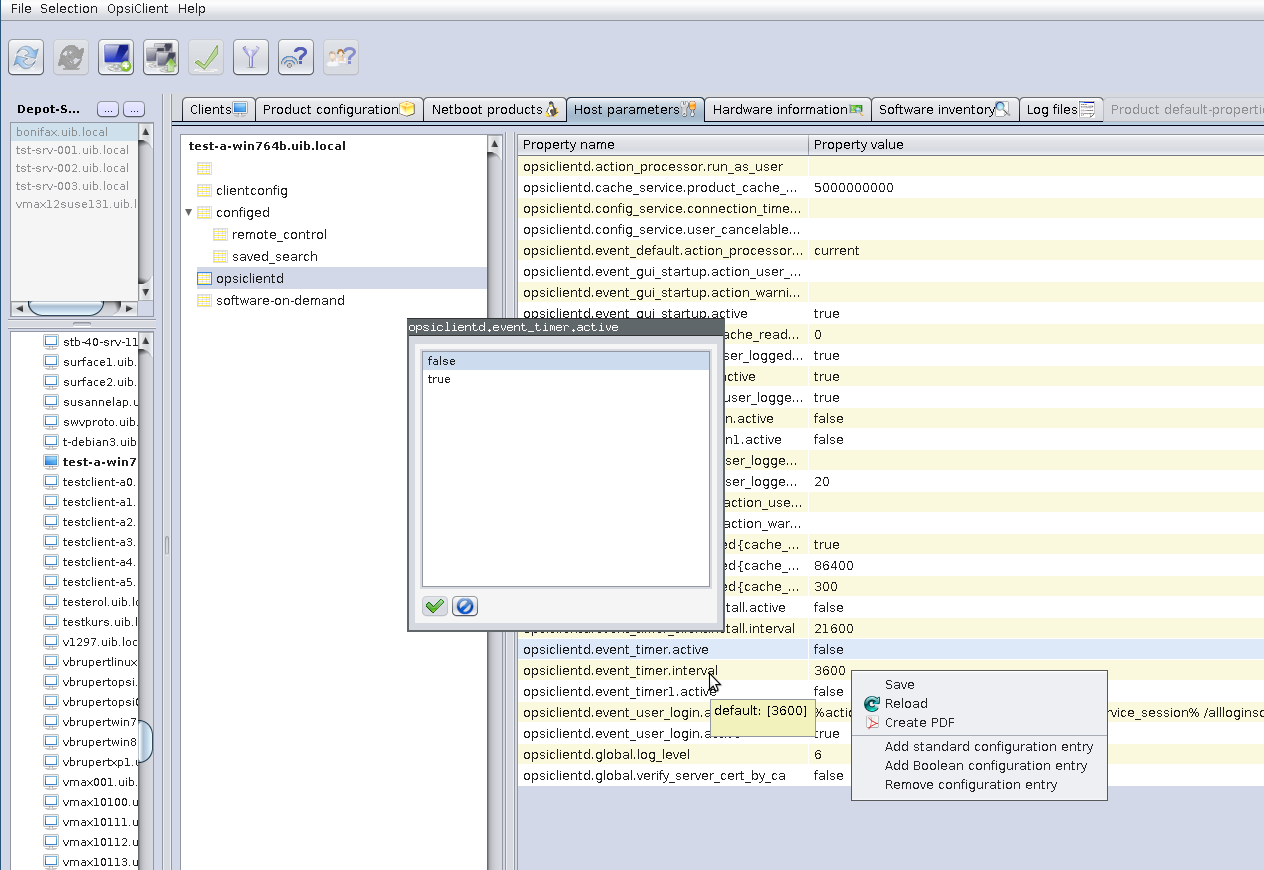Open Hardware information tab
The image size is (1264, 870).
[787, 110]
